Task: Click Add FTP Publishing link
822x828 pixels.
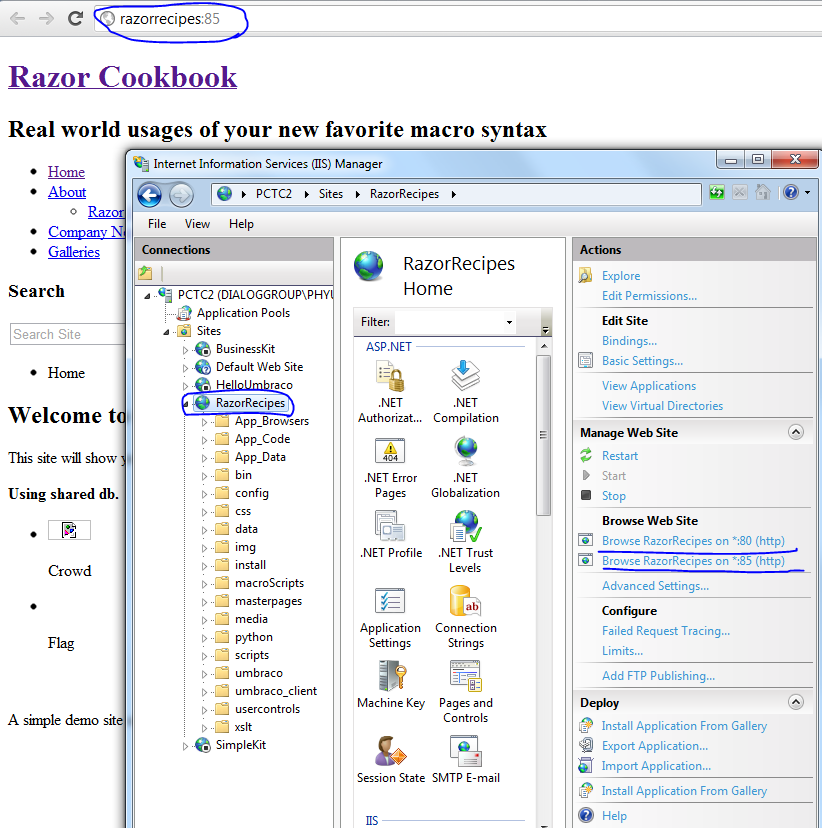Action: point(658,676)
